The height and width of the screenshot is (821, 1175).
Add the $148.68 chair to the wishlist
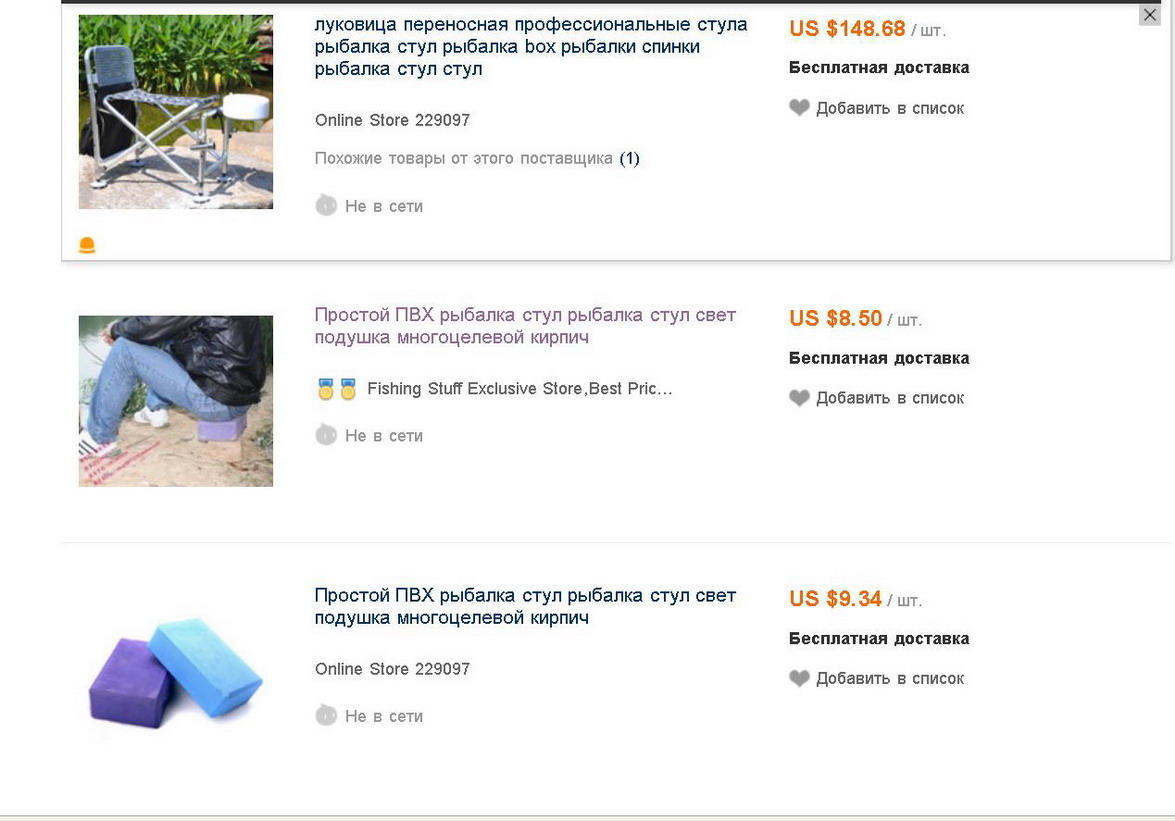(x=889, y=108)
